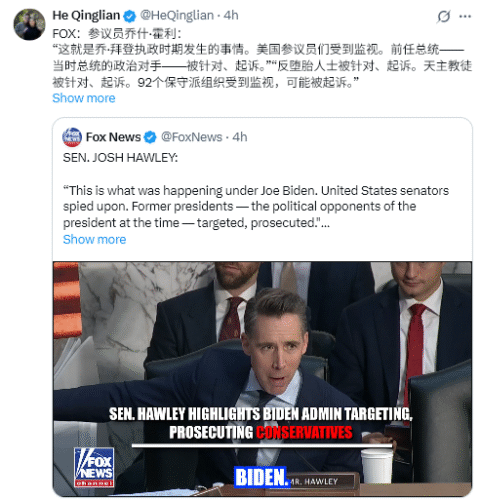
Task: Open the three-dot more options menu
Action: point(465,16)
